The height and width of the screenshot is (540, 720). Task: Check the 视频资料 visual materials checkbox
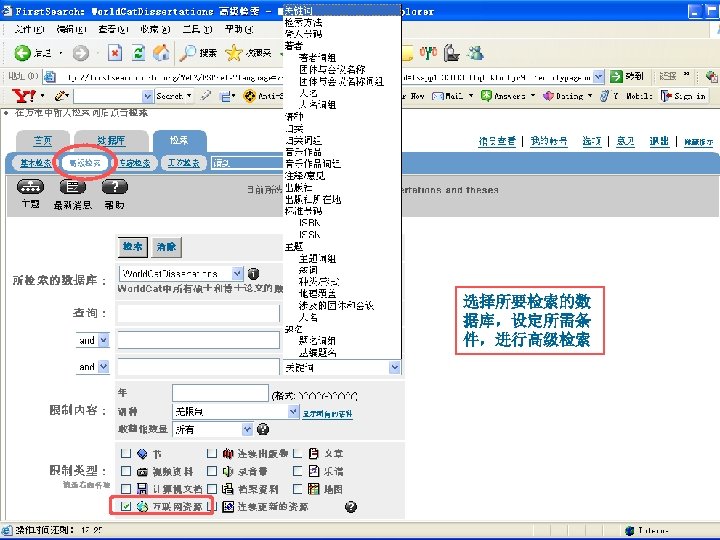[126, 471]
